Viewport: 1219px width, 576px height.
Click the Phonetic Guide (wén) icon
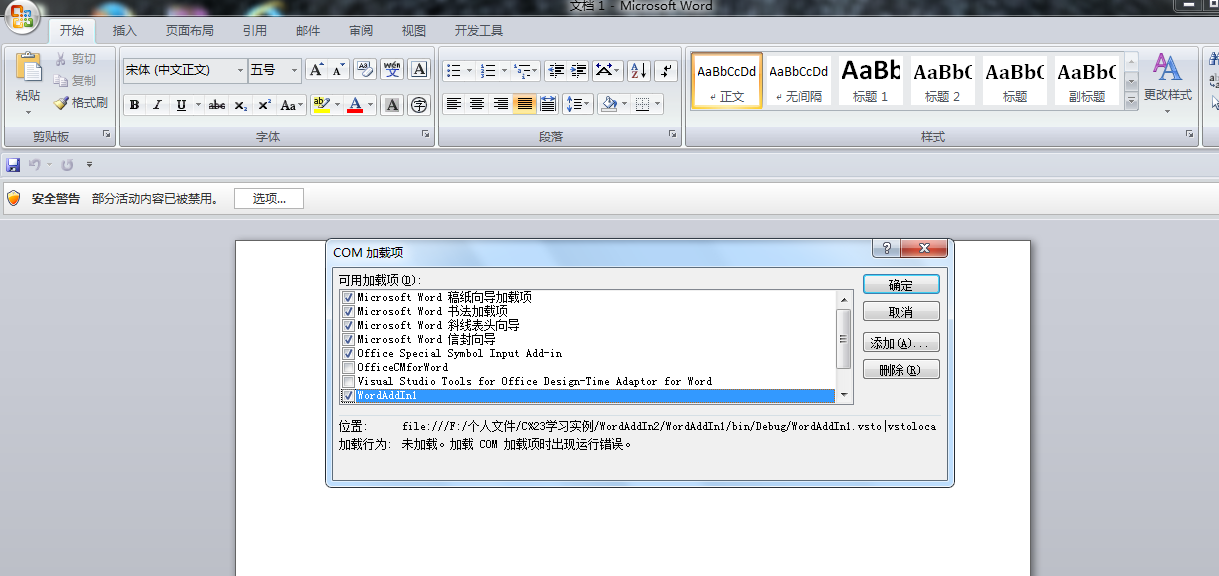[392, 70]
